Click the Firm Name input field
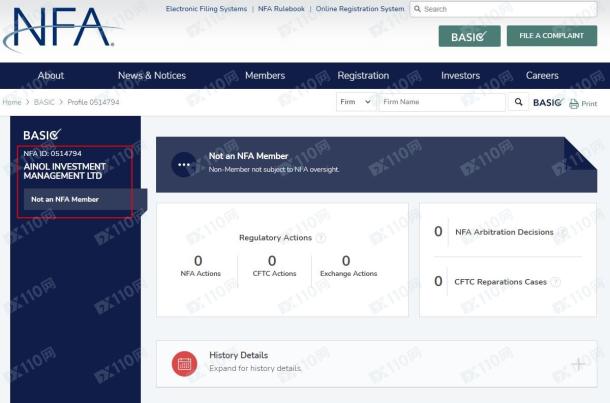610x403 pixels. (442, 102)
